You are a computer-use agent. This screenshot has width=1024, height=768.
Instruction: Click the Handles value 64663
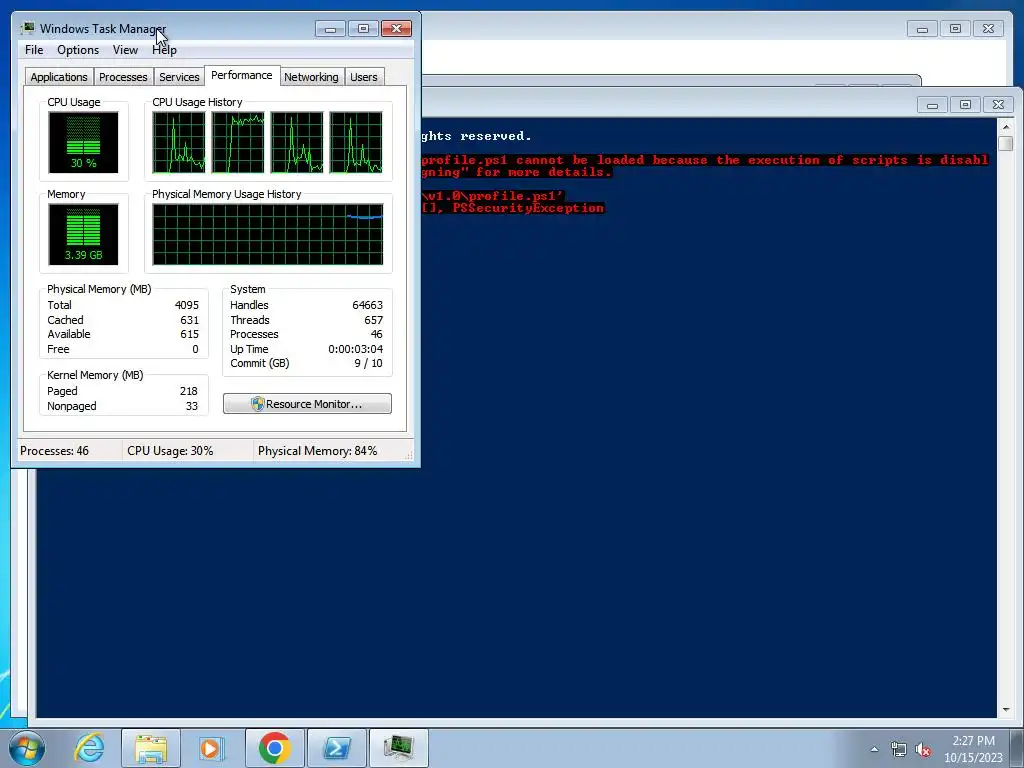point(367,305)
